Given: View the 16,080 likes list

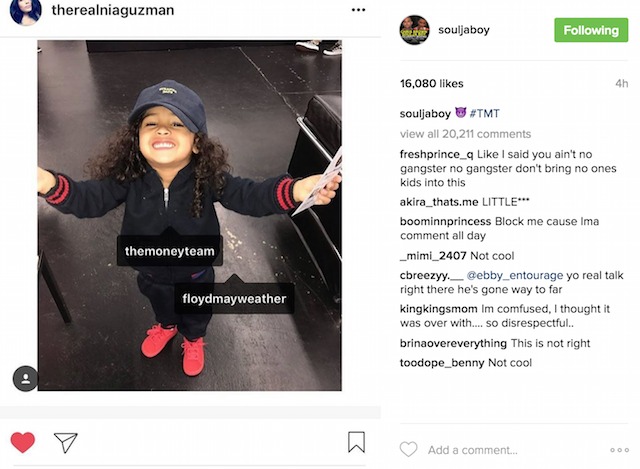Looking at the screenshot, I should point(431,84).
